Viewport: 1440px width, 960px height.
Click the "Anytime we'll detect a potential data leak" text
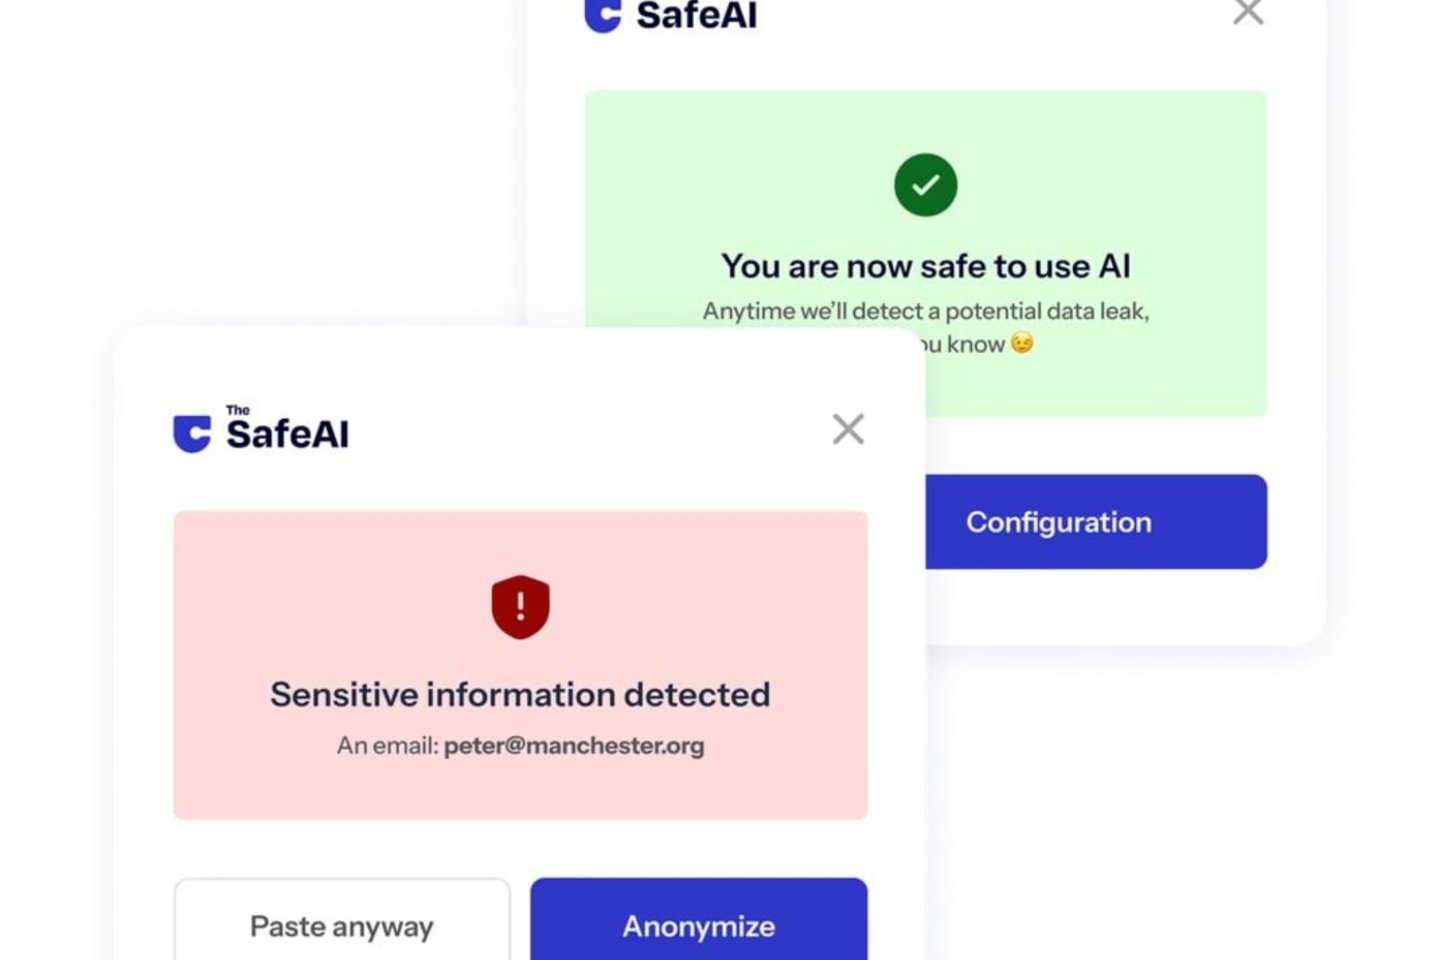(925, 311)
